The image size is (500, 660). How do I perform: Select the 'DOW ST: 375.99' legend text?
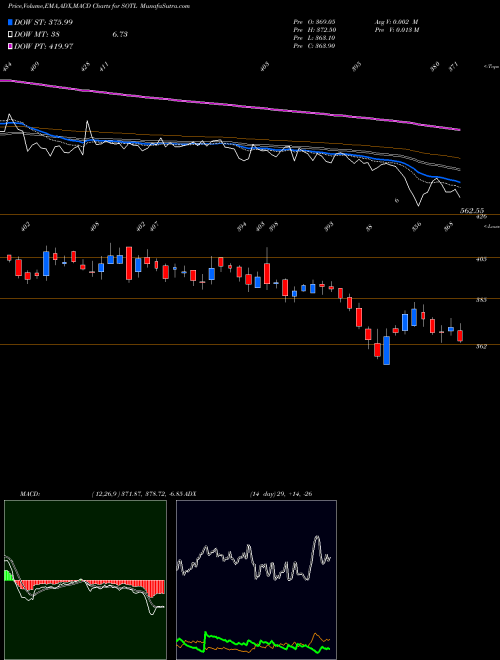coord(43,22)
